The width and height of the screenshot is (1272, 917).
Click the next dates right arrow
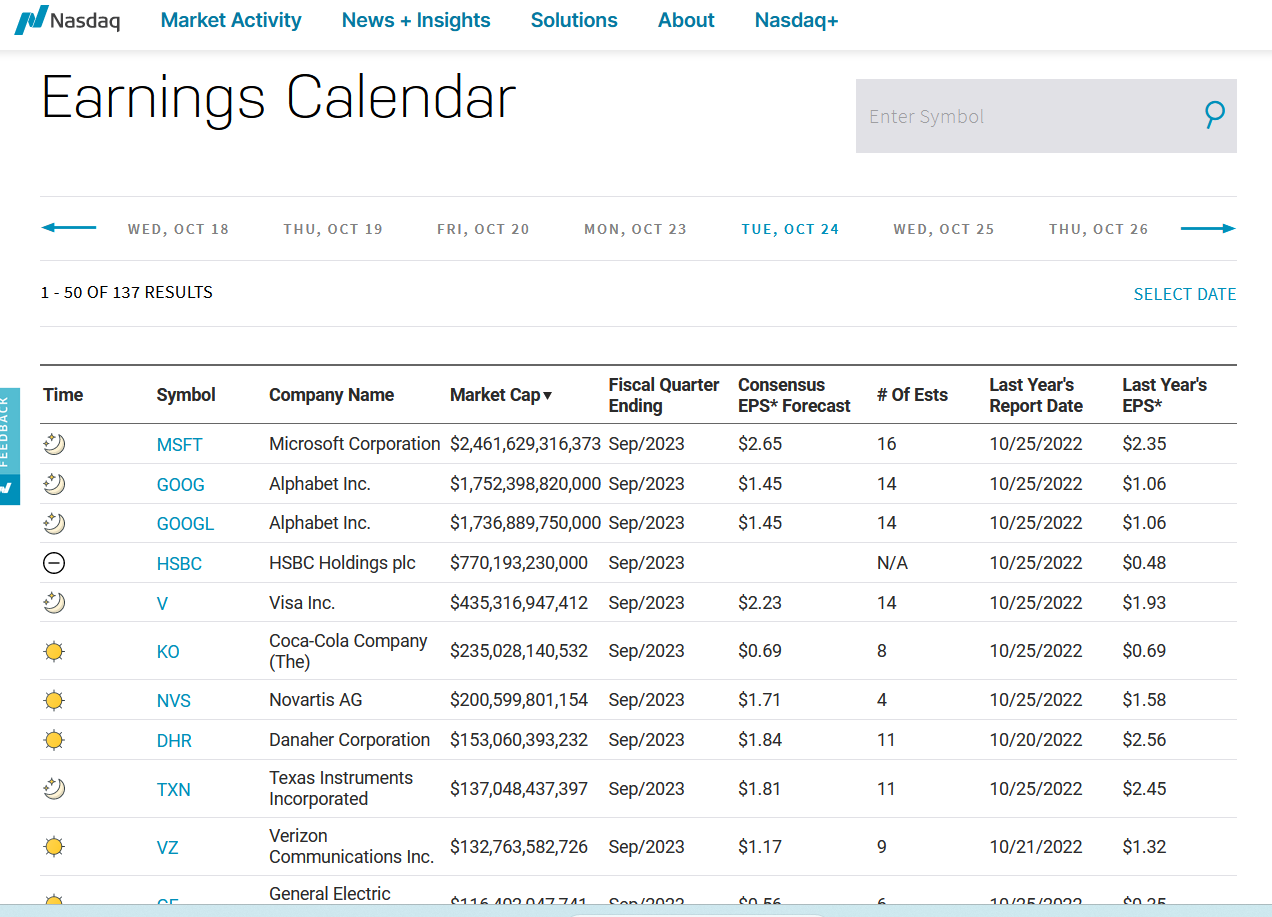tap(1208, 228)
